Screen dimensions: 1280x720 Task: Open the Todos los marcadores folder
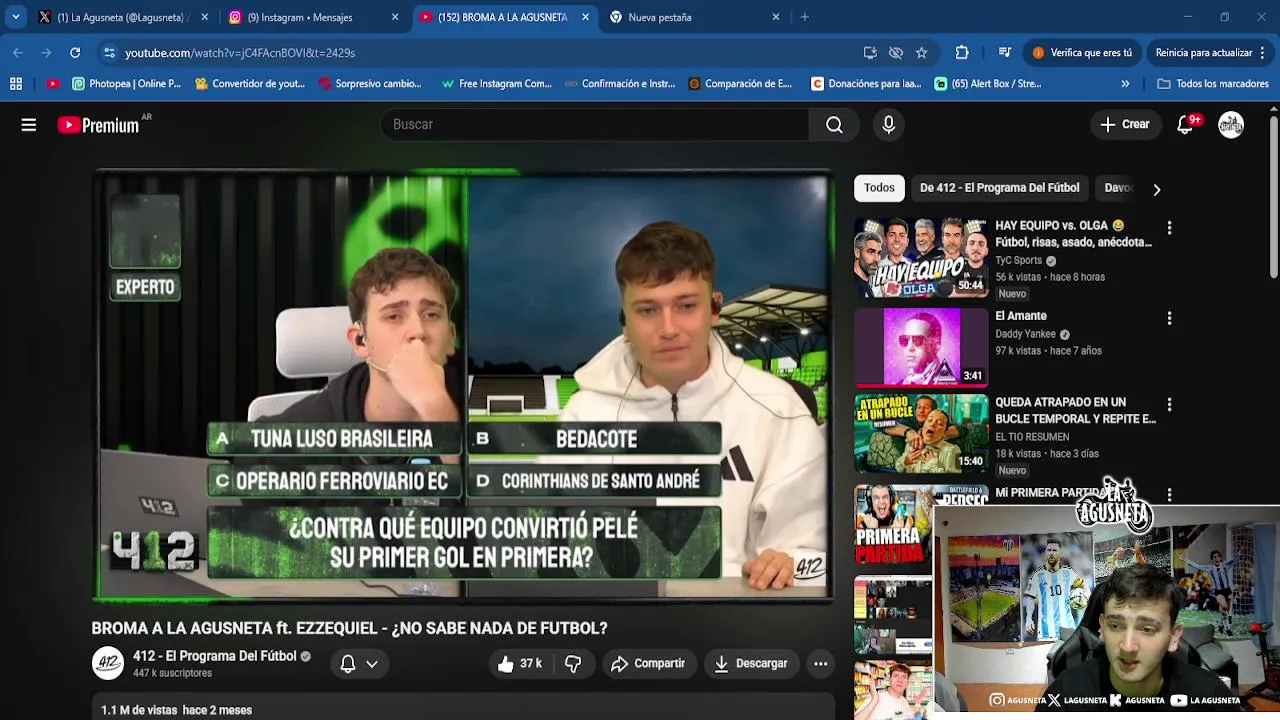pos(1212,84)
